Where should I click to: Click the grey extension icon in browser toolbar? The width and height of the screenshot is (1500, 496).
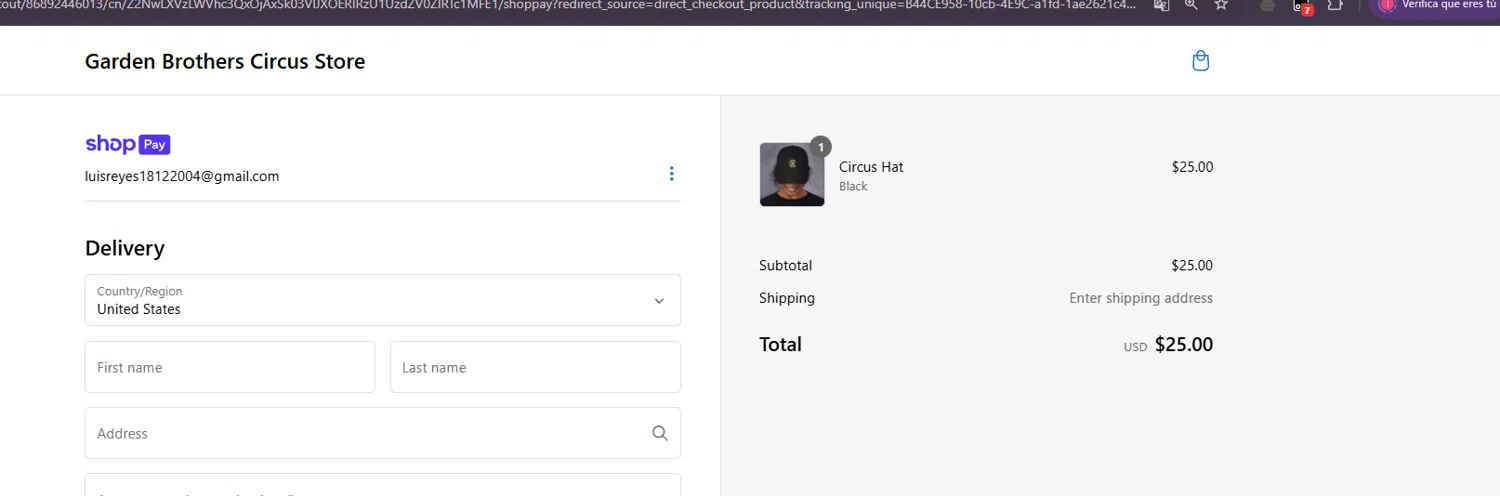tap(1269, 5)
